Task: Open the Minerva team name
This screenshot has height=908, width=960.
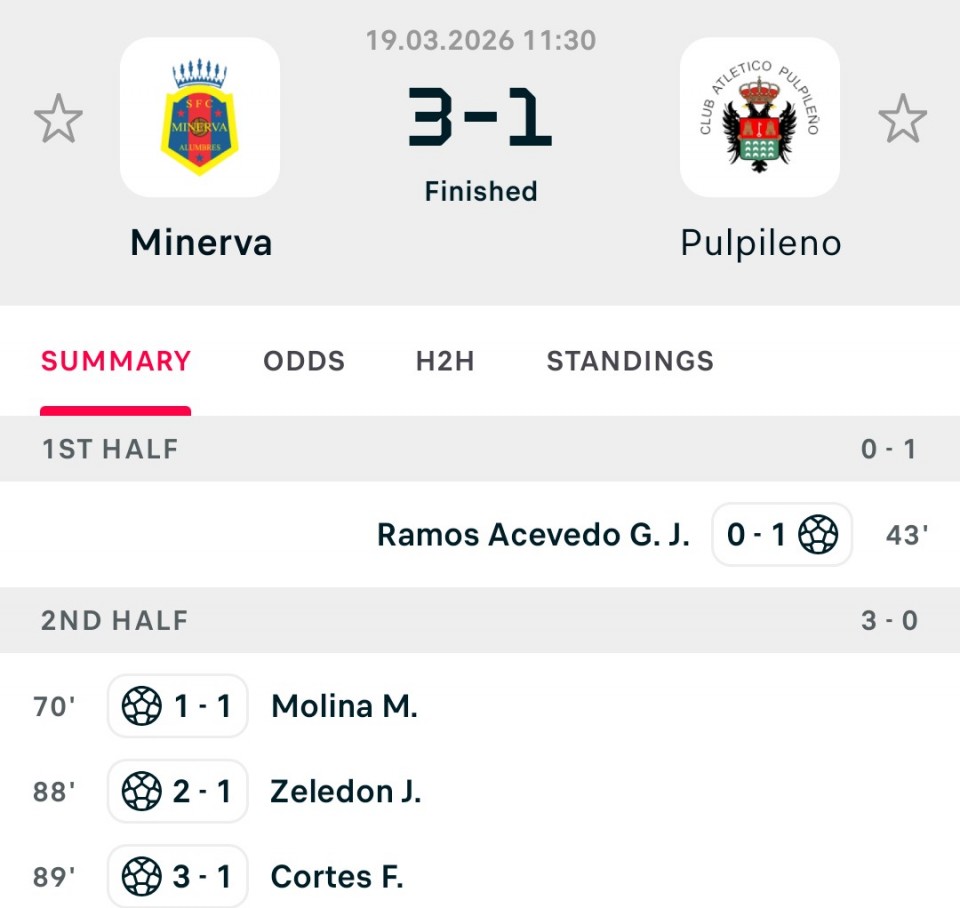Action: [201, 243]
